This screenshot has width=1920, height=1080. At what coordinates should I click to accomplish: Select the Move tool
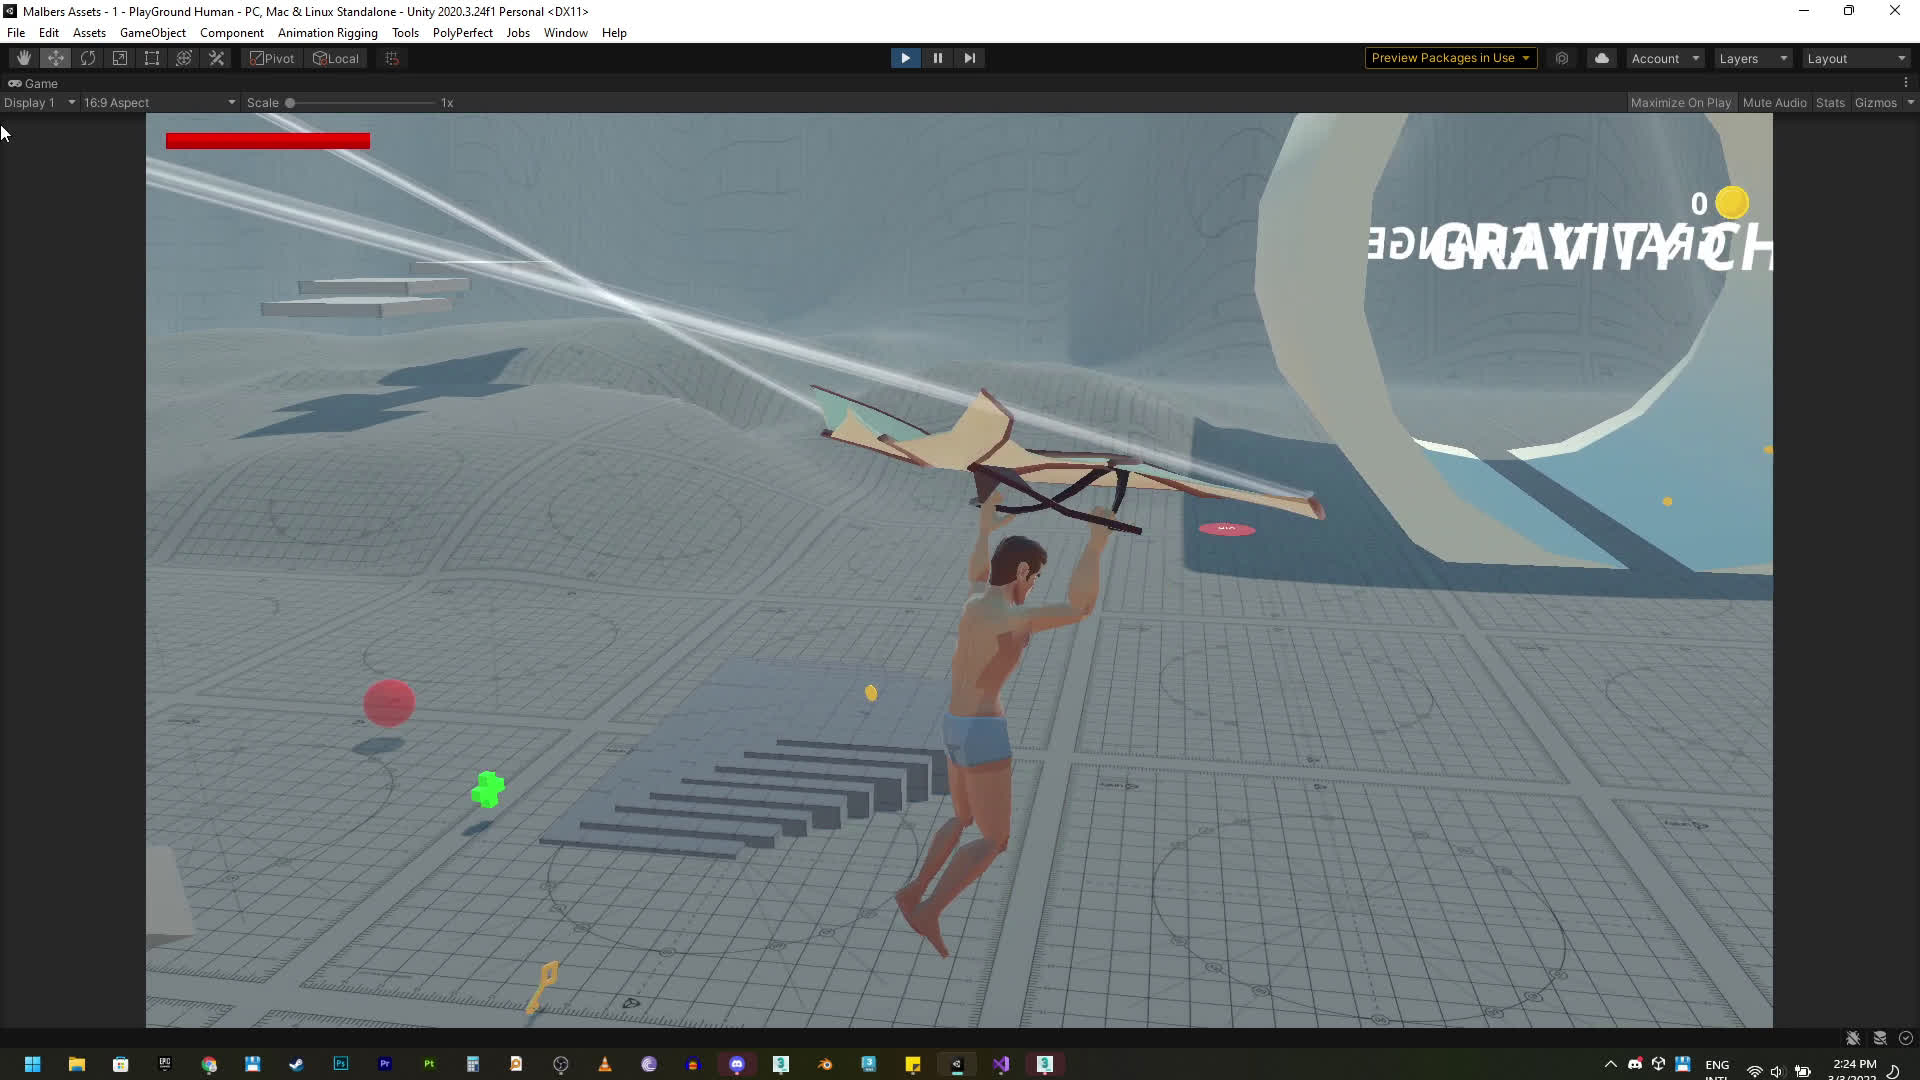pyautogui.click(x=56, y=58)
